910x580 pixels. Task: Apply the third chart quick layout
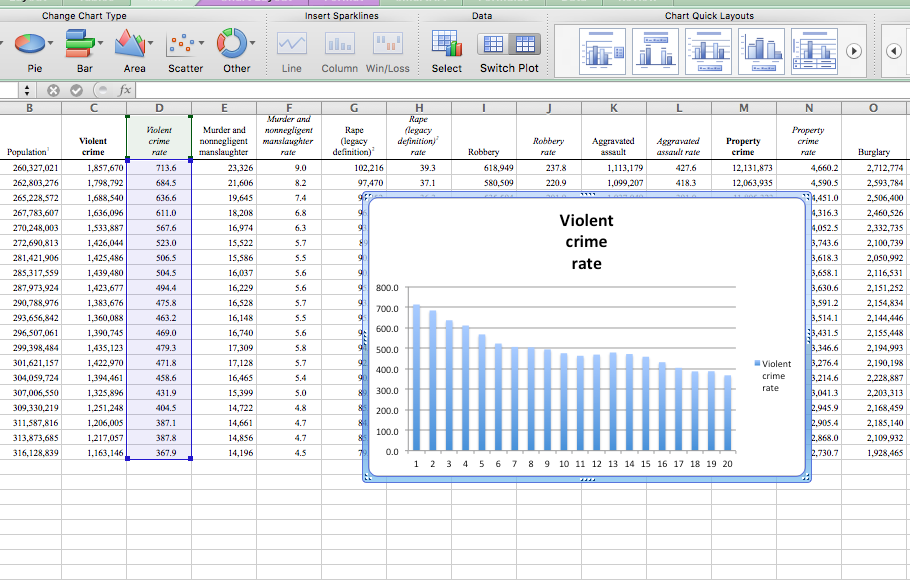point(710,50)
